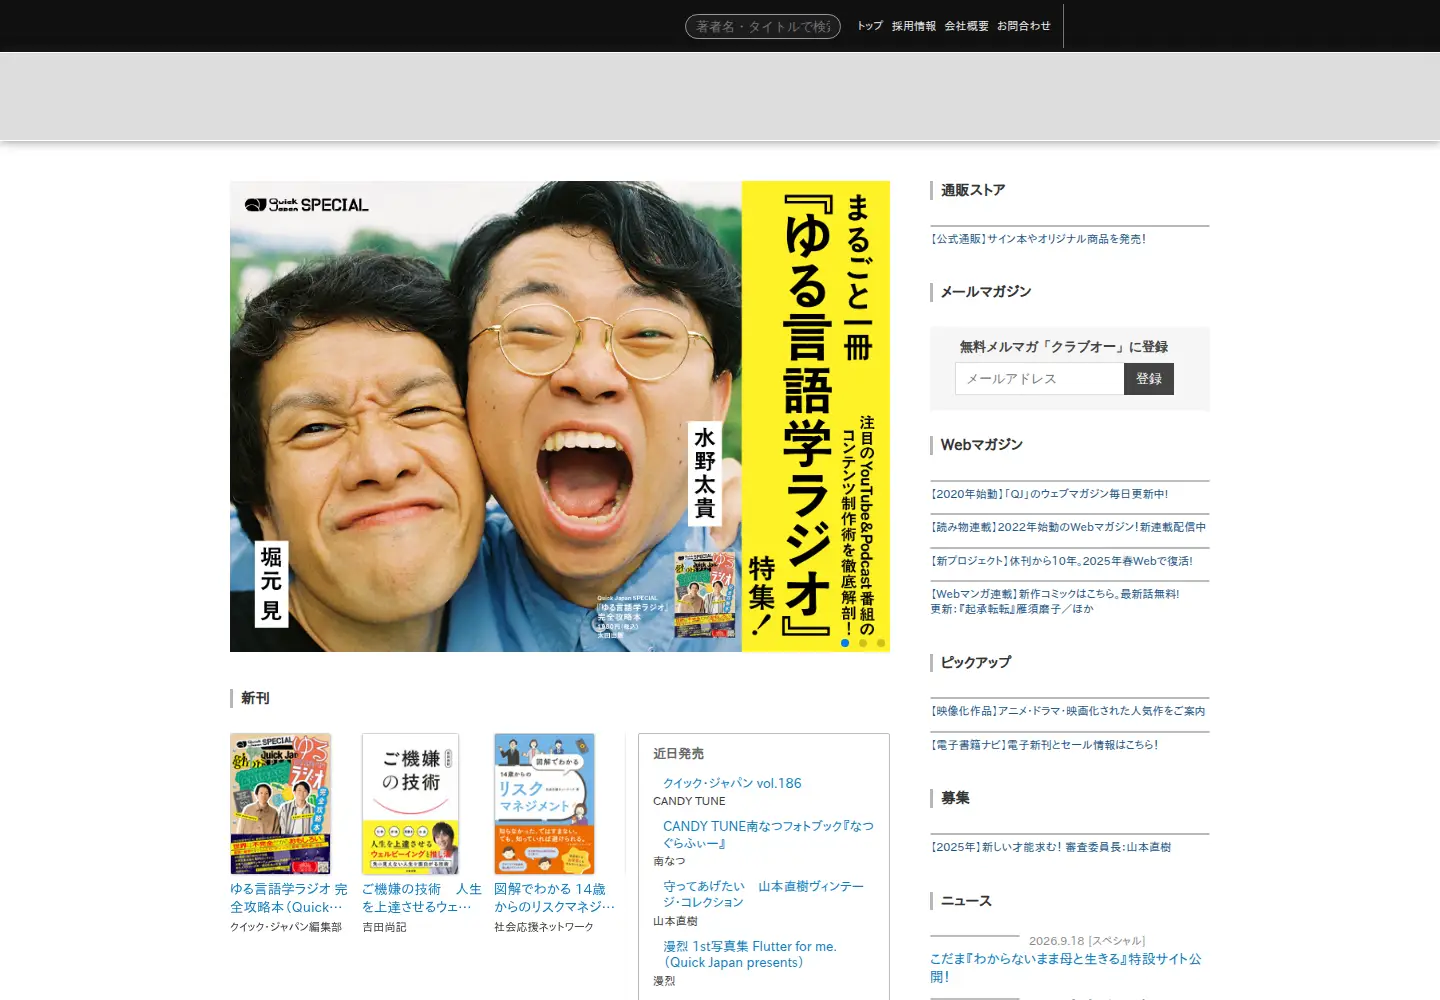
Task: Open the 公式通販 signed books link
Action: (1038, 239)
